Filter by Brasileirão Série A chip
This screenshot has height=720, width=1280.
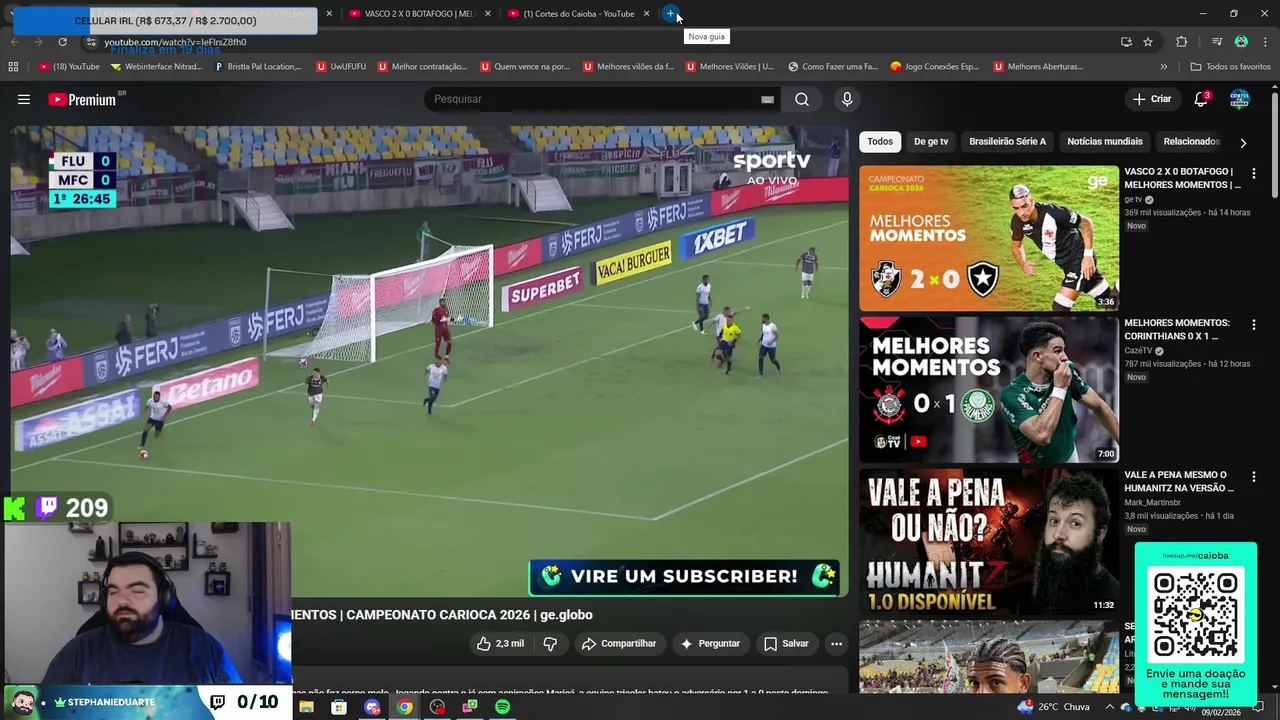(x=1007, y=142)
